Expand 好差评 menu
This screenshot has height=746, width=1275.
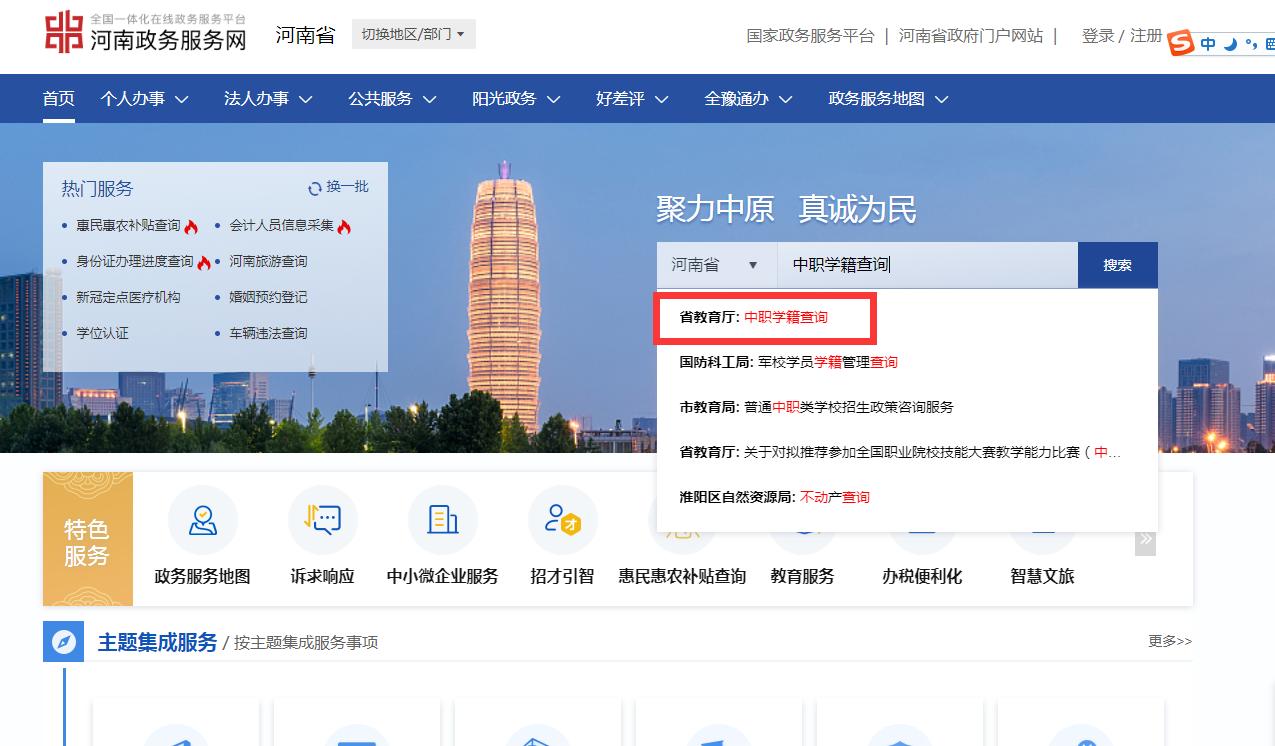point(633,99)
